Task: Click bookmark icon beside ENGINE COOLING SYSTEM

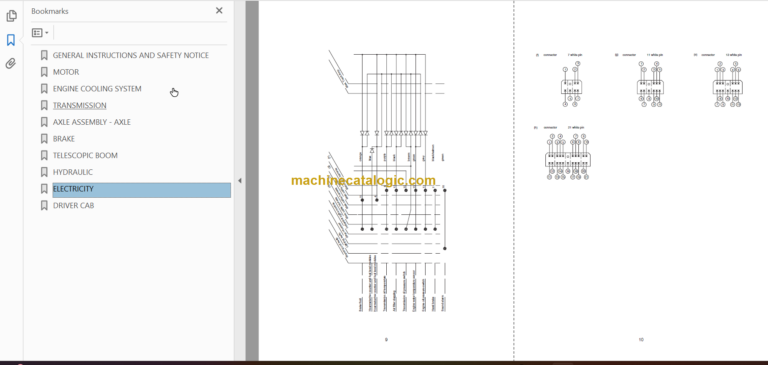Action: [x=44, y=89]
